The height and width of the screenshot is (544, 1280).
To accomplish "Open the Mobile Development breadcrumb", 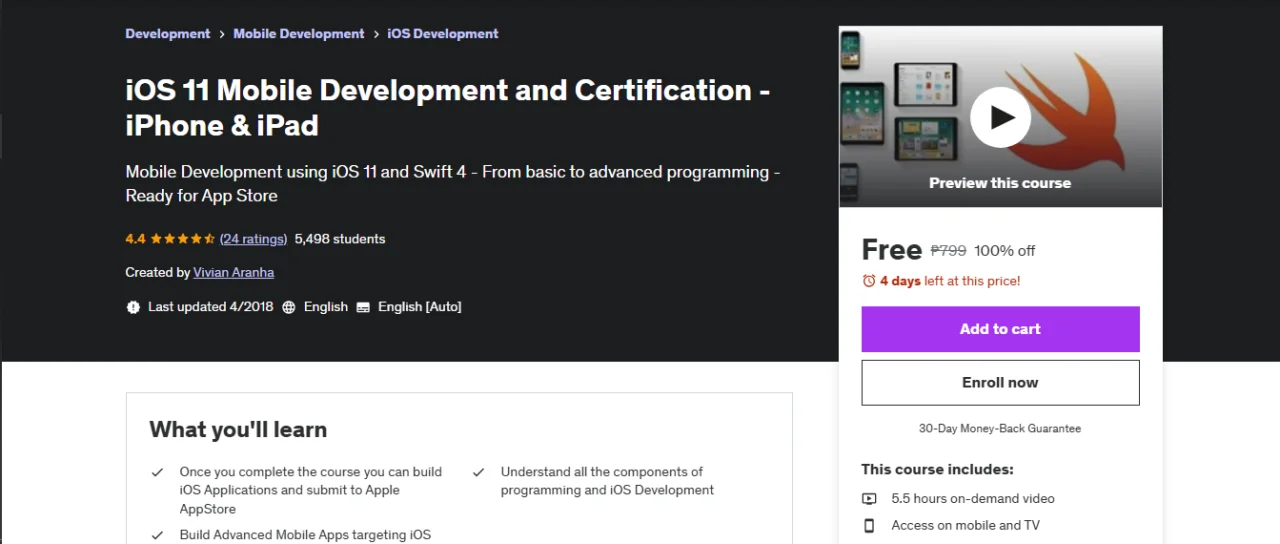I will [x=299, y=34].
